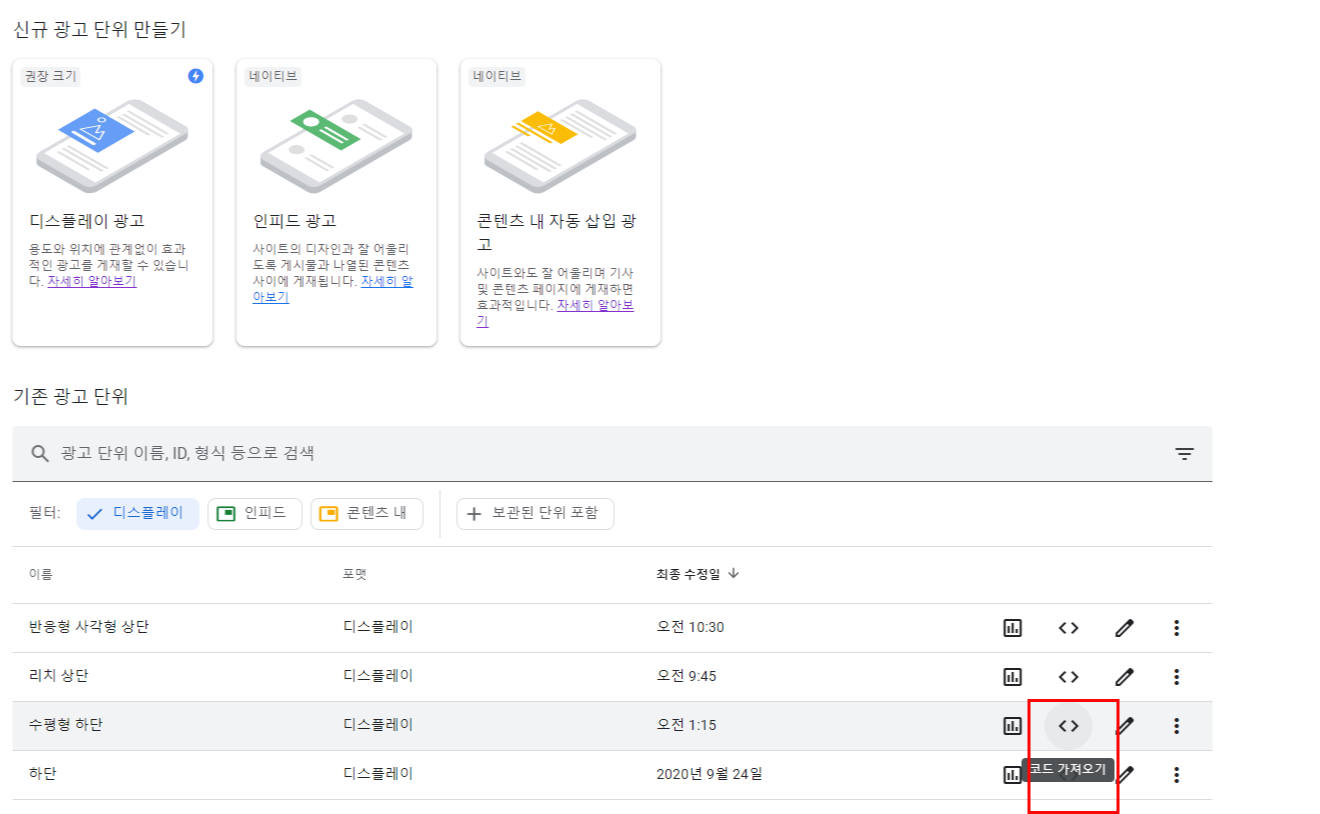The height and width of the screenshot is (814, 1320).
Task: Click the 오전 1:15 date cell
Action: coord(686,725)
